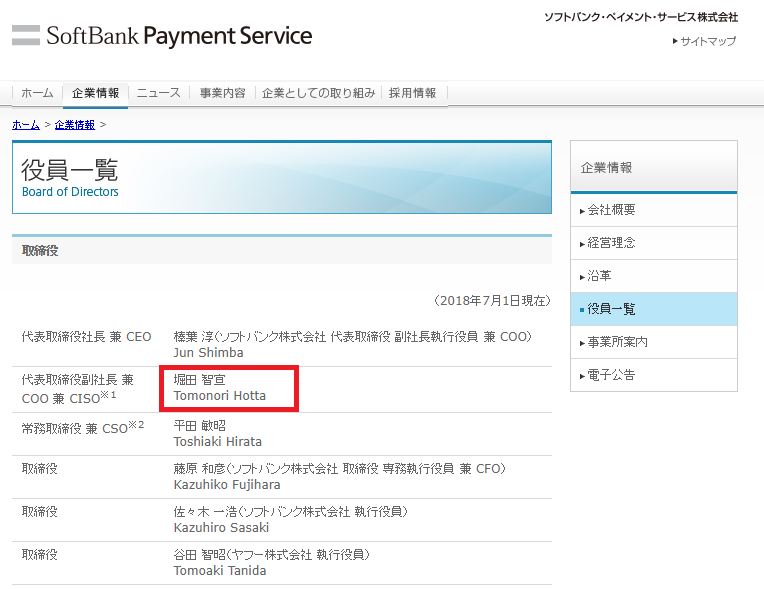Viewport: 764px width, 589px height.
Task: Open 電子公告 in the sidebar
Action: click(x=654, y=375)
